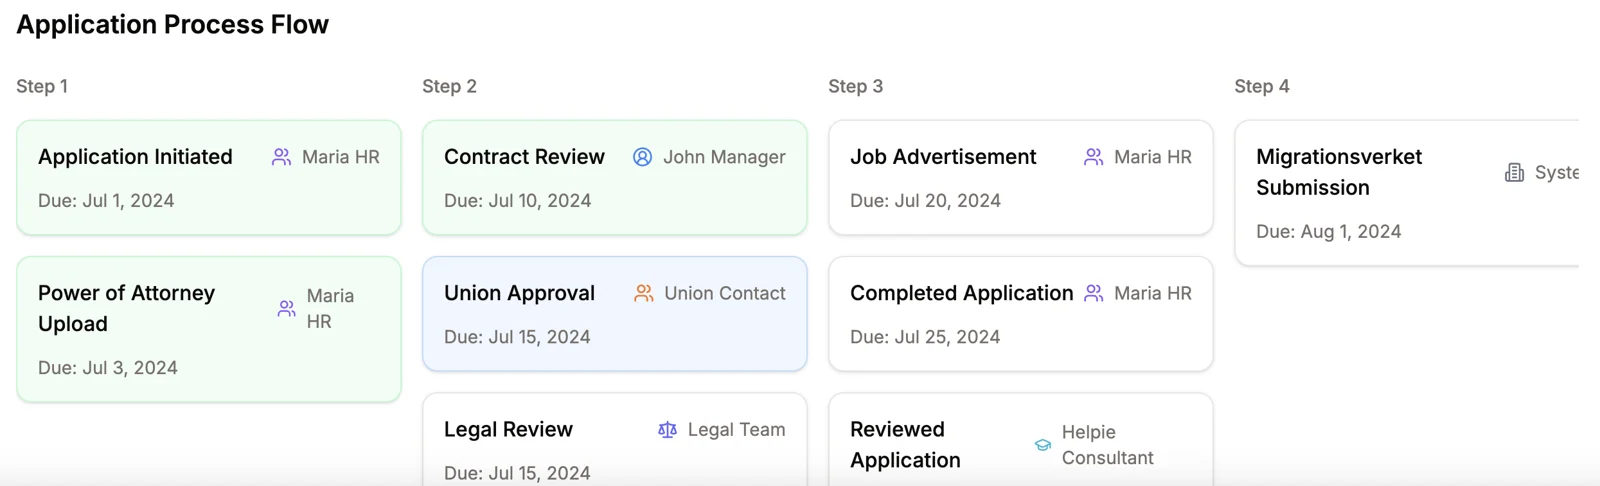This screenshot has width=1600, height=486.
Task: Click Legal Team assignee name
Action: tap(736, 430)
